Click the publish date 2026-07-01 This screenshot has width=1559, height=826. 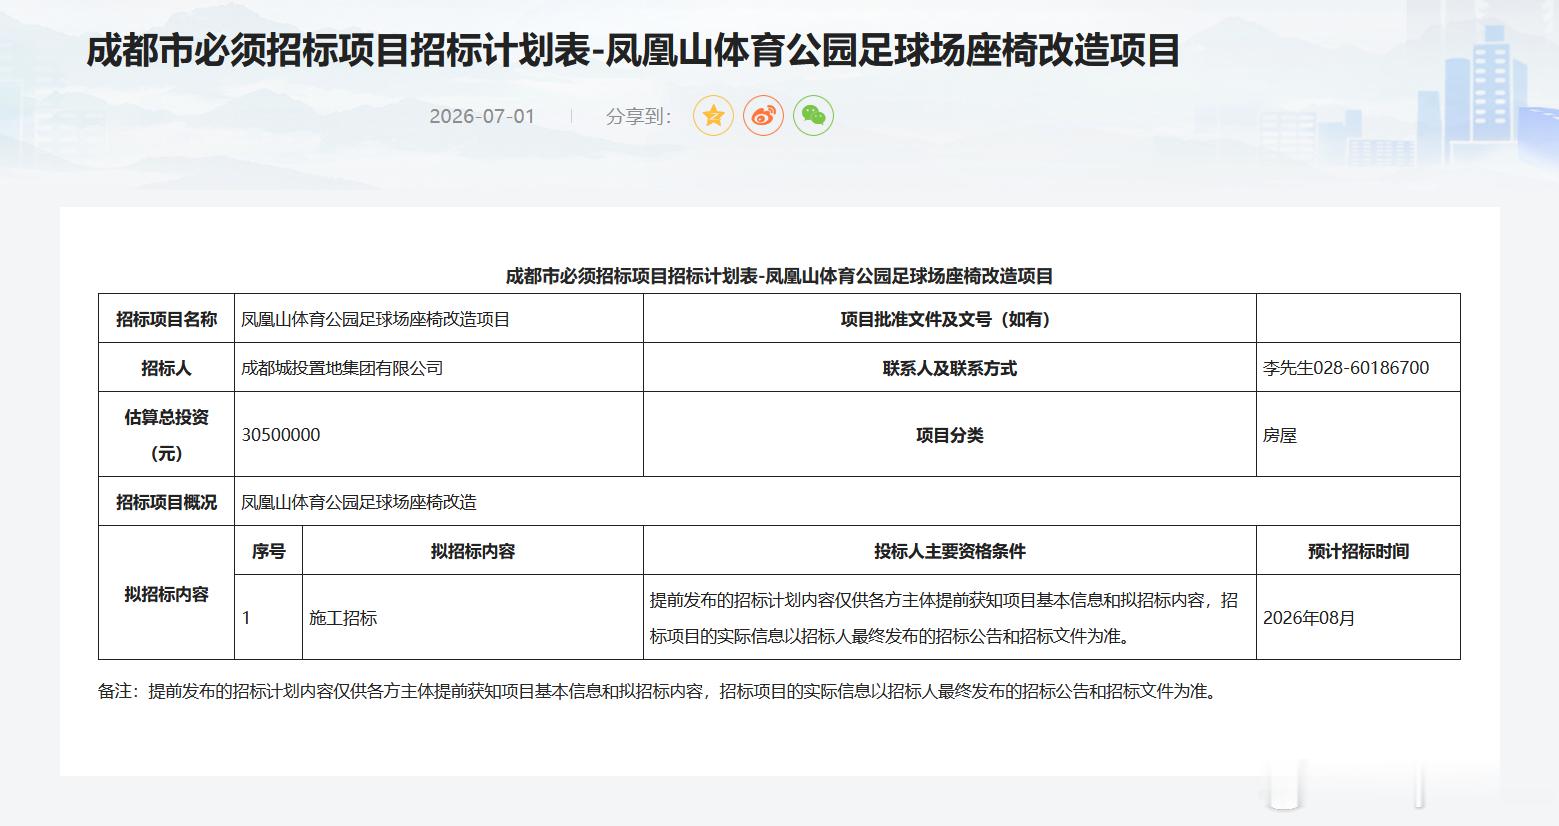point(482,116)
